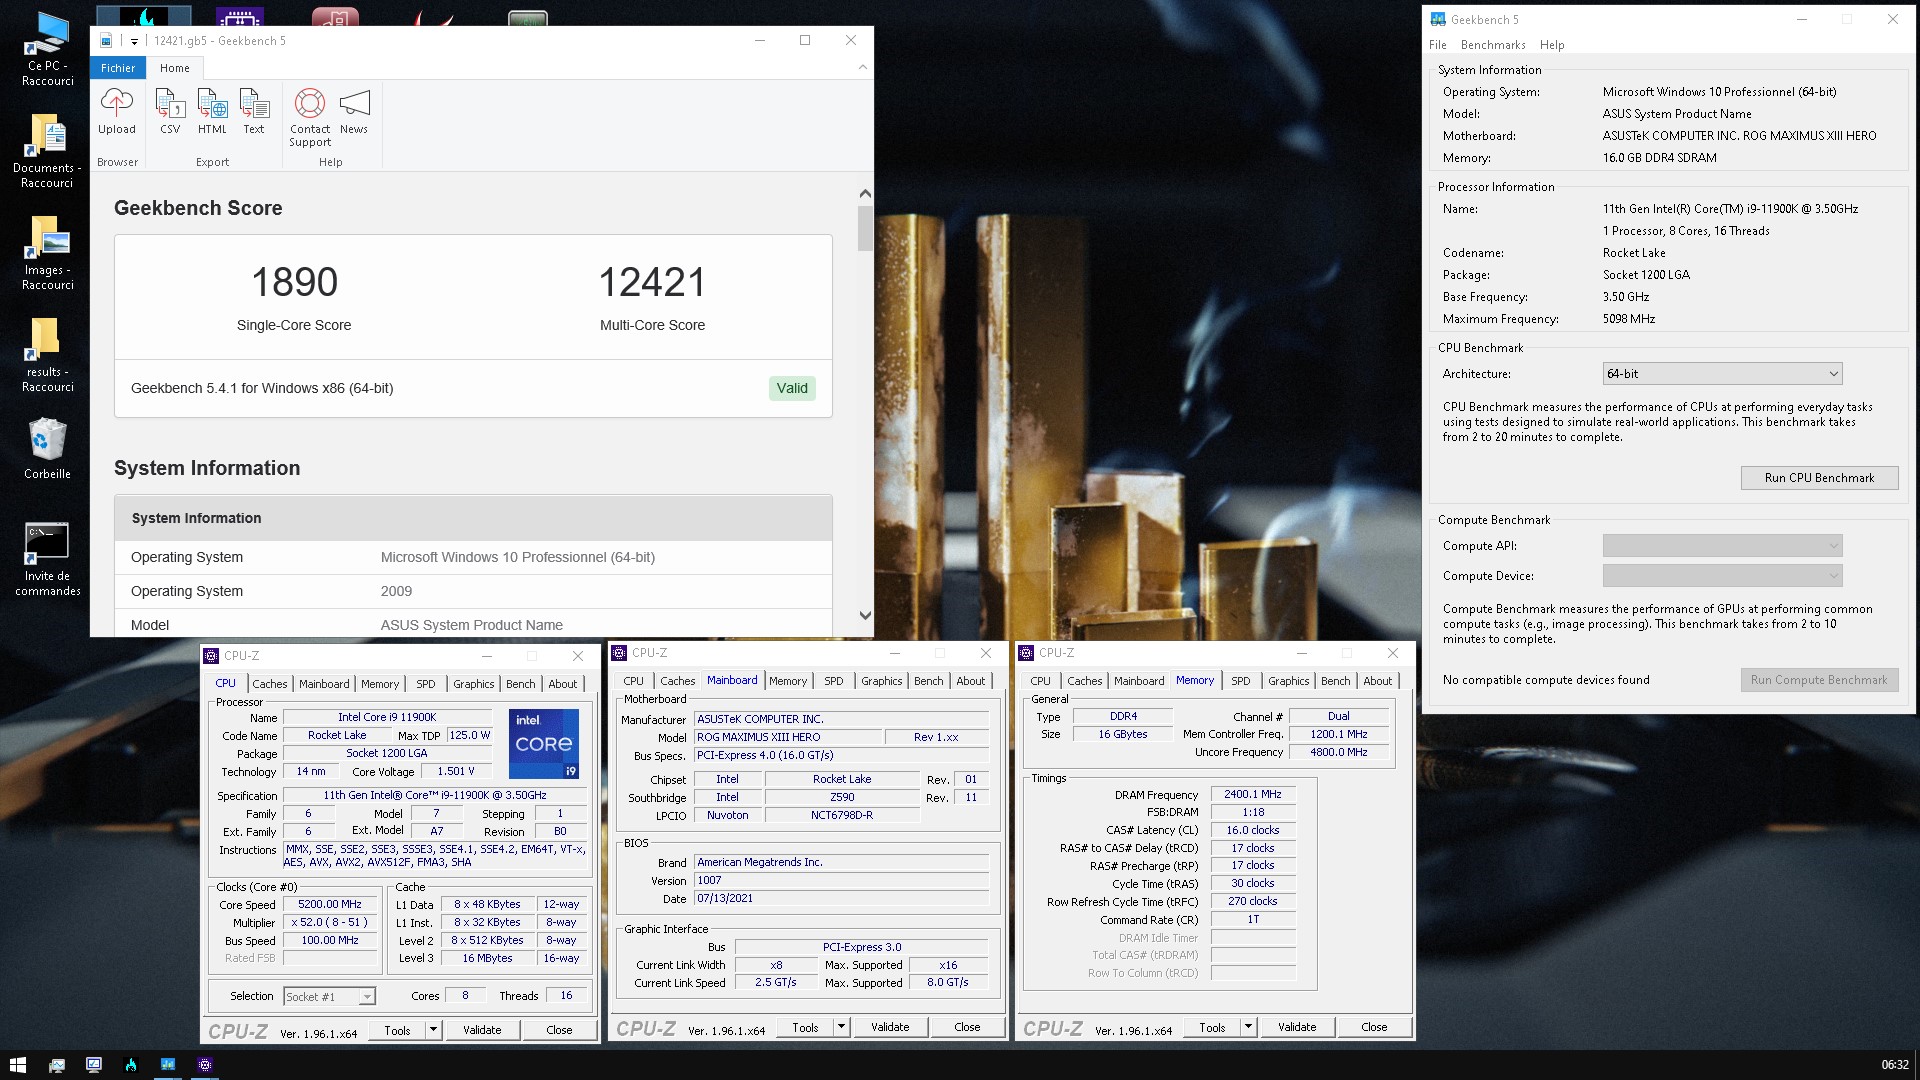Viewport: 1920px width, 1080px height.
Task: Click the performance monitor taskbar icon
Action: (57, 1065)
